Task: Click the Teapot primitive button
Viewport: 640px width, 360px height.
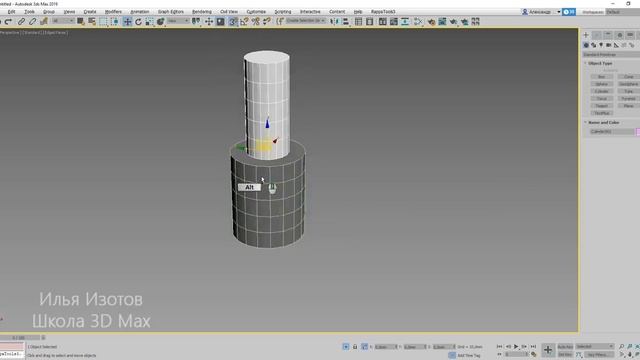Action: tap(602, 106)
